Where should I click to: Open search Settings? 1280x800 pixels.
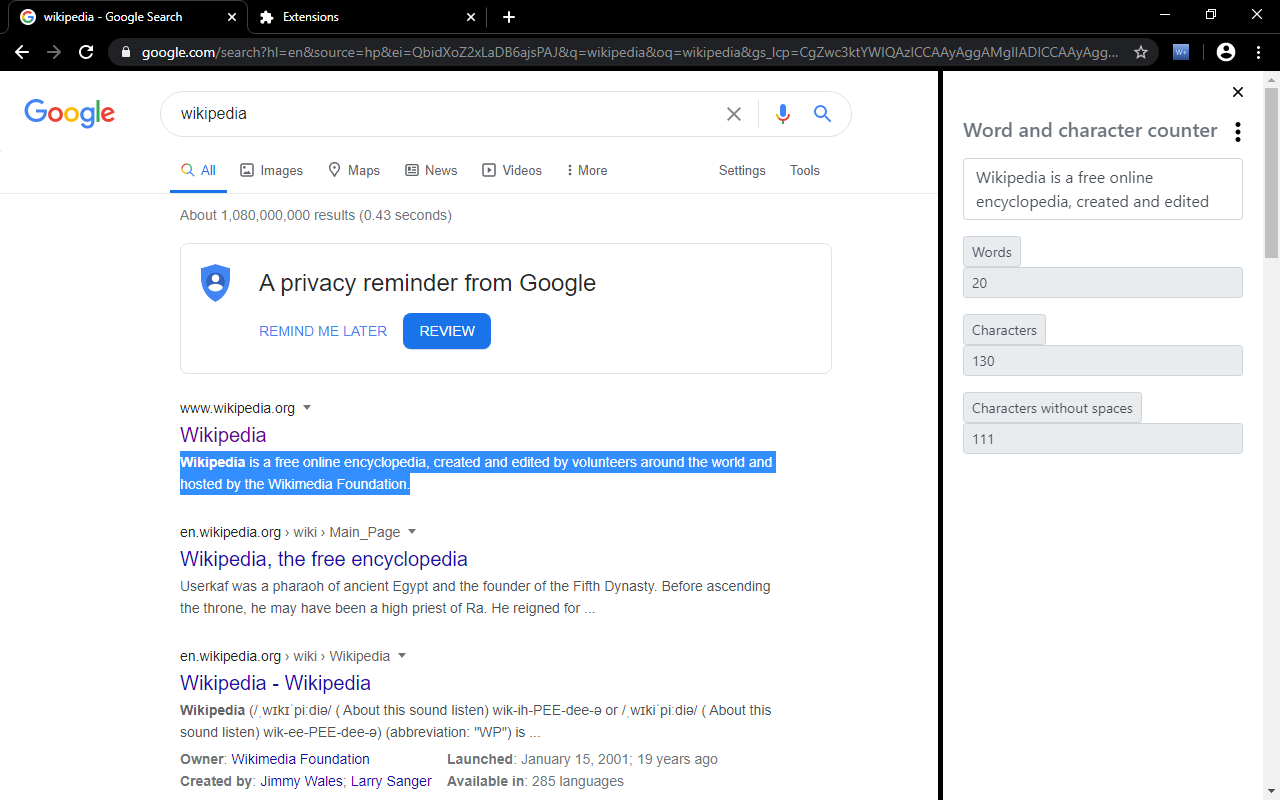[x=742, y=171]
